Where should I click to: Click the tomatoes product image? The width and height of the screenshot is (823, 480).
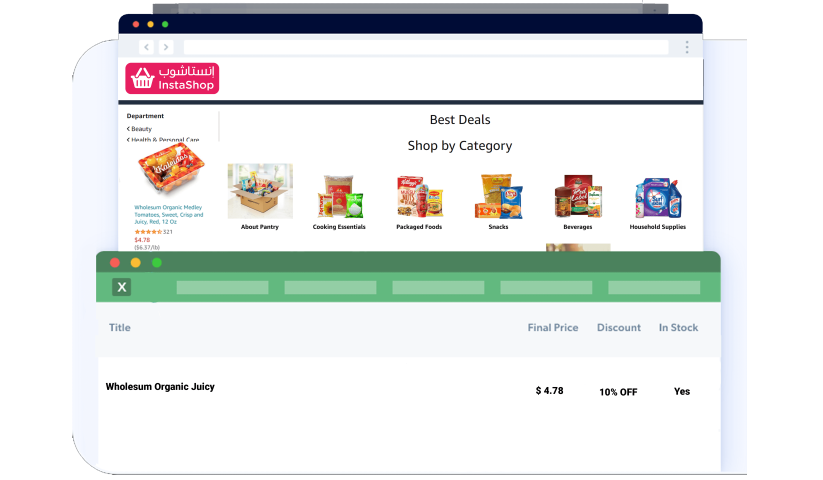[171, 169]
